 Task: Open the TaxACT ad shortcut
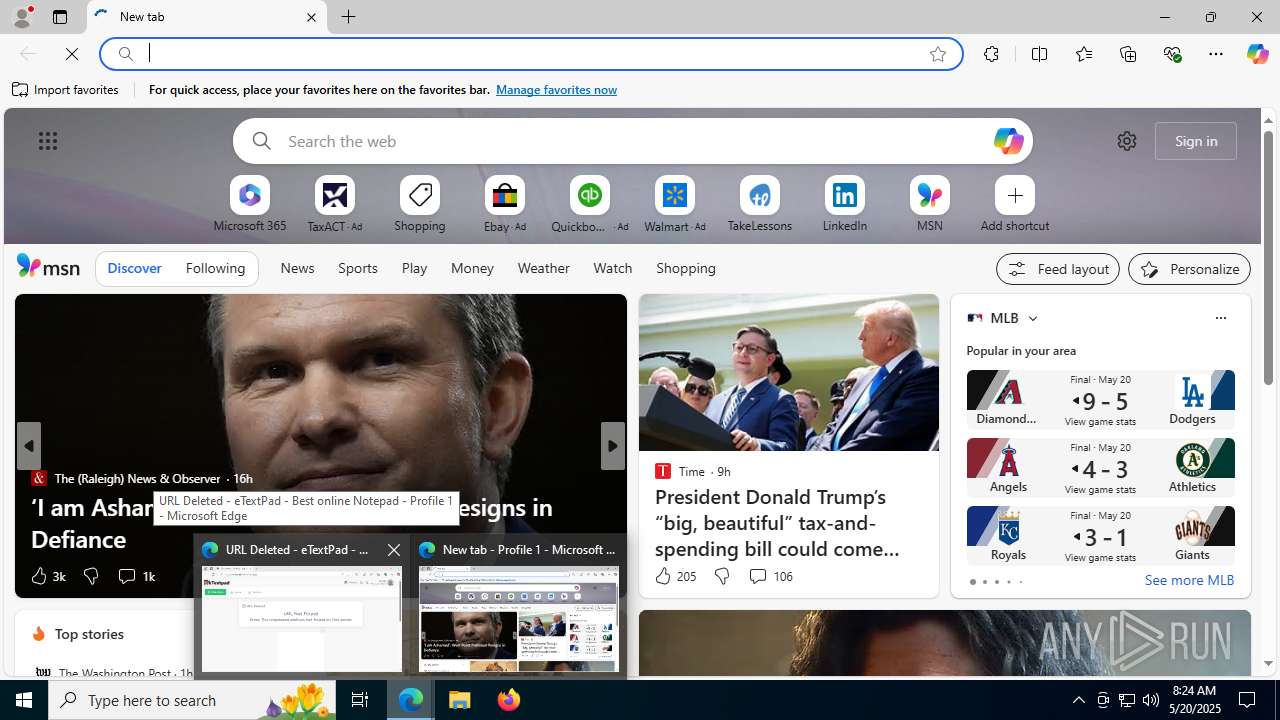click(334, 205)
